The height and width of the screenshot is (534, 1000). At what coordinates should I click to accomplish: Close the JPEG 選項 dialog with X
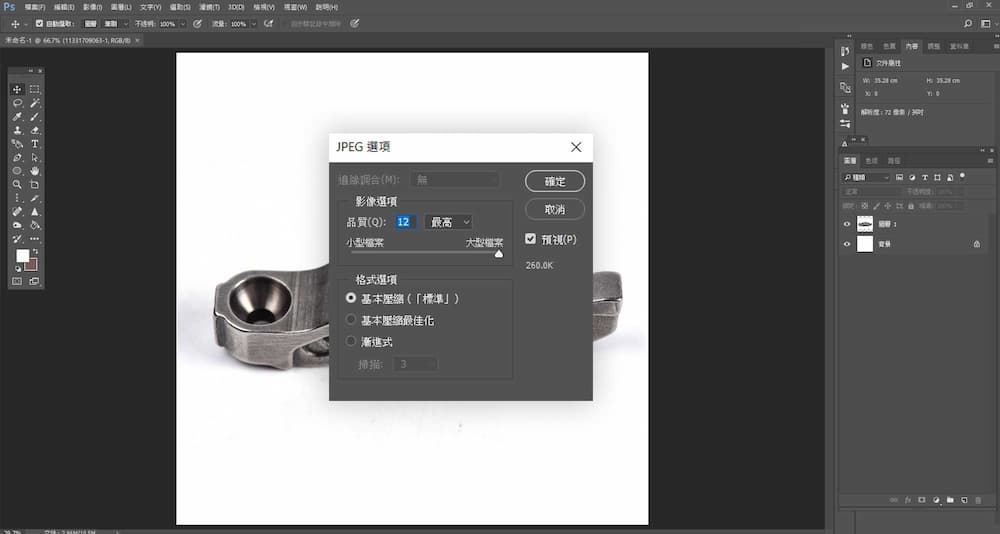pos(576,147)
